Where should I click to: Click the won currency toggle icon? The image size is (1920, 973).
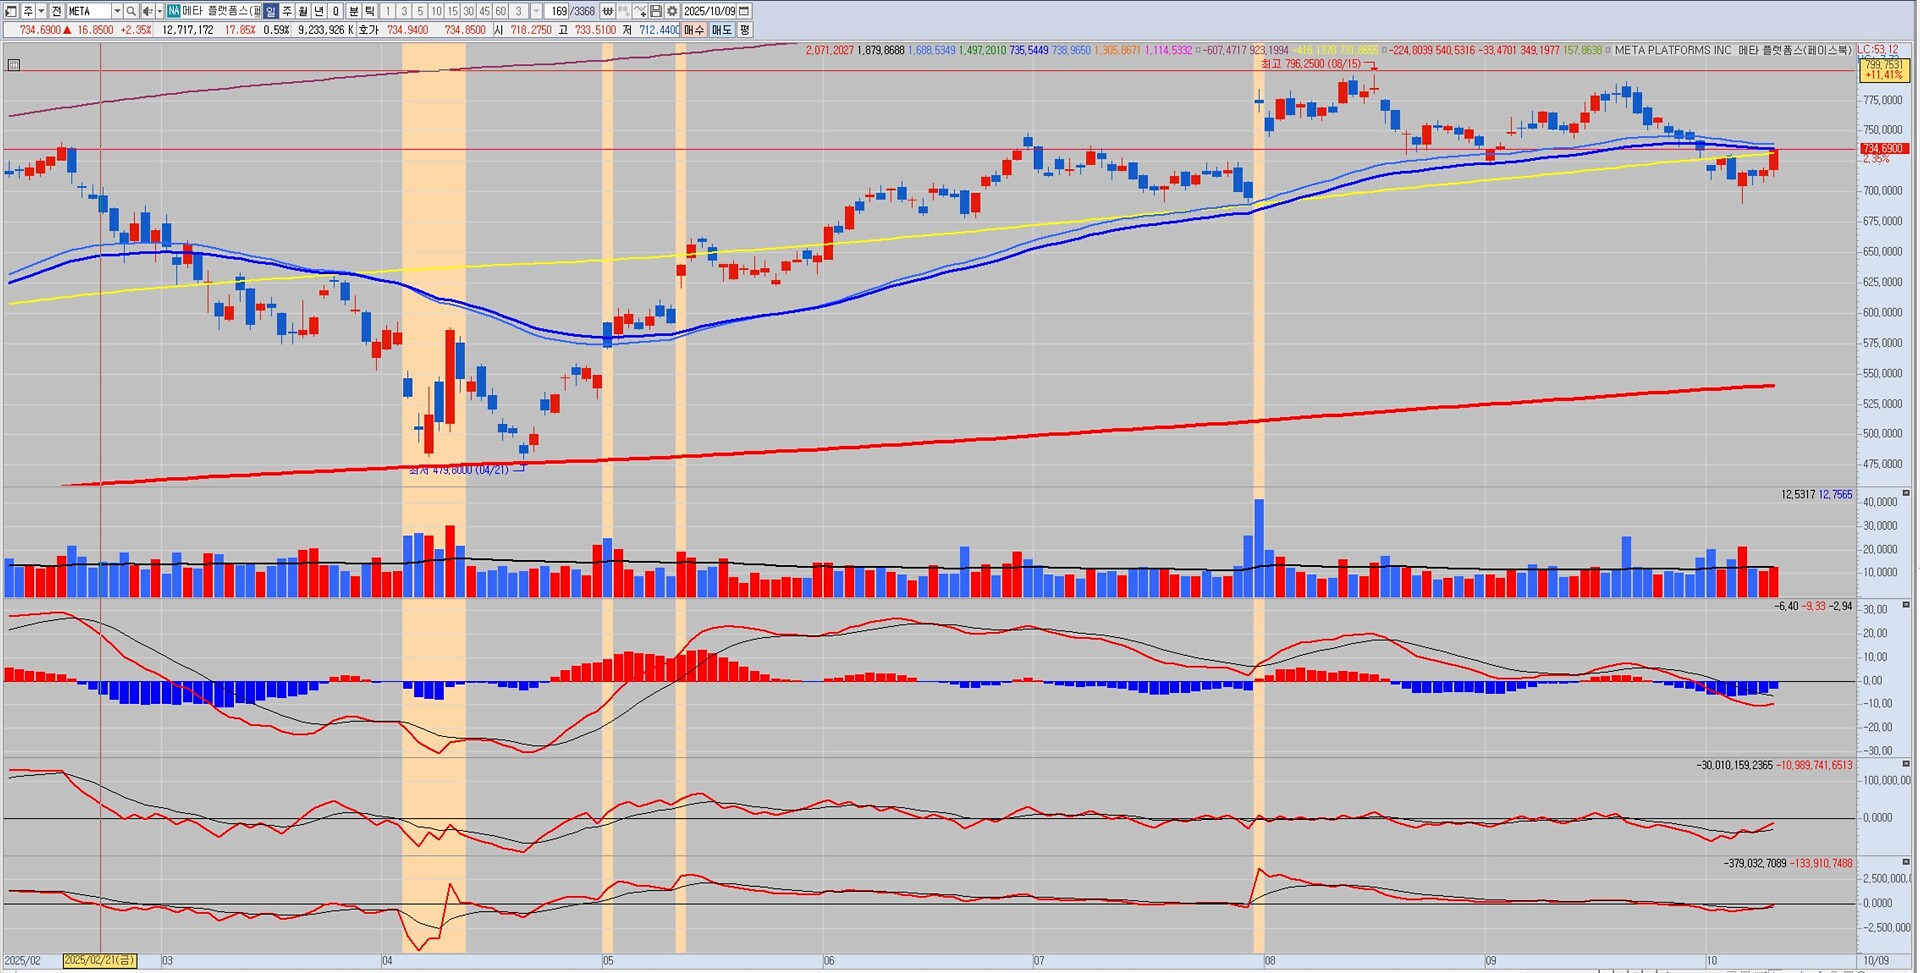coord(607,11)
